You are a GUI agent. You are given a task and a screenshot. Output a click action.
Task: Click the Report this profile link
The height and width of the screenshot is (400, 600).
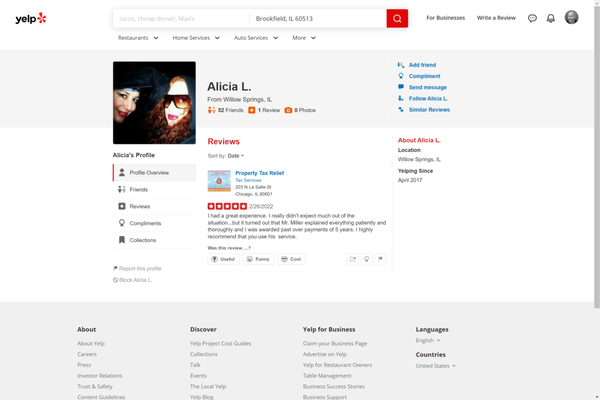[x=140, y=268]
